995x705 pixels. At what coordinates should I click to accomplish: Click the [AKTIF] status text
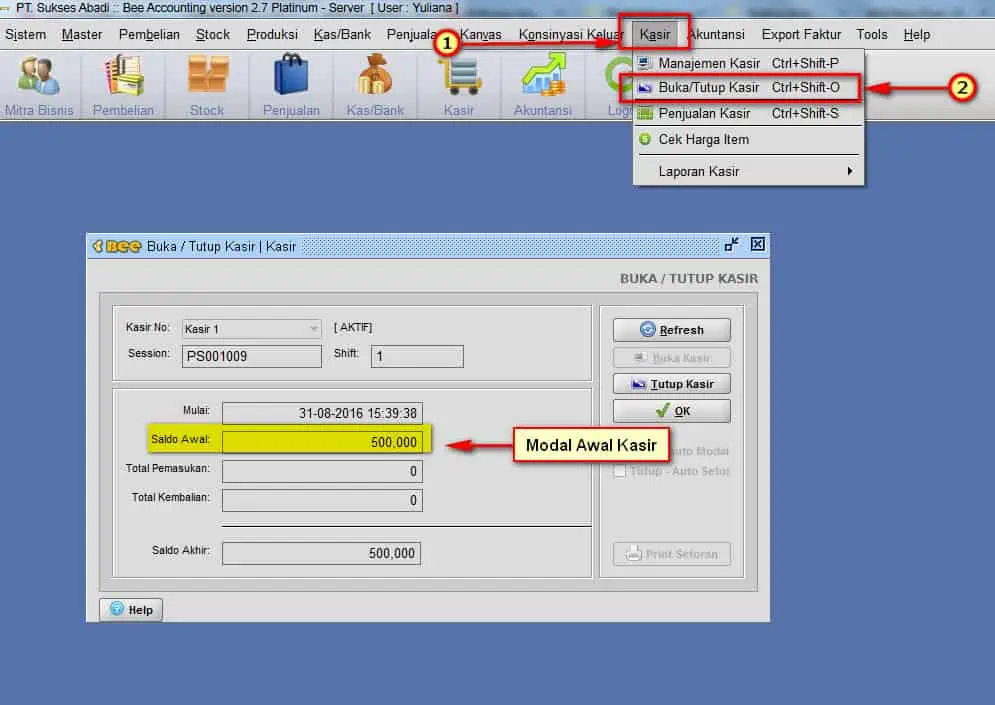point(353,327)
